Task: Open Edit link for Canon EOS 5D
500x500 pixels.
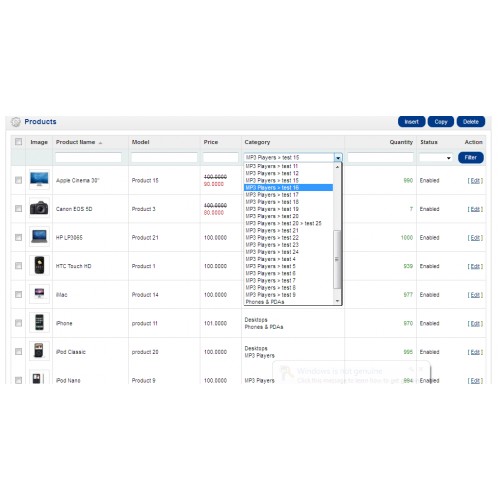Action: (475, 209)
